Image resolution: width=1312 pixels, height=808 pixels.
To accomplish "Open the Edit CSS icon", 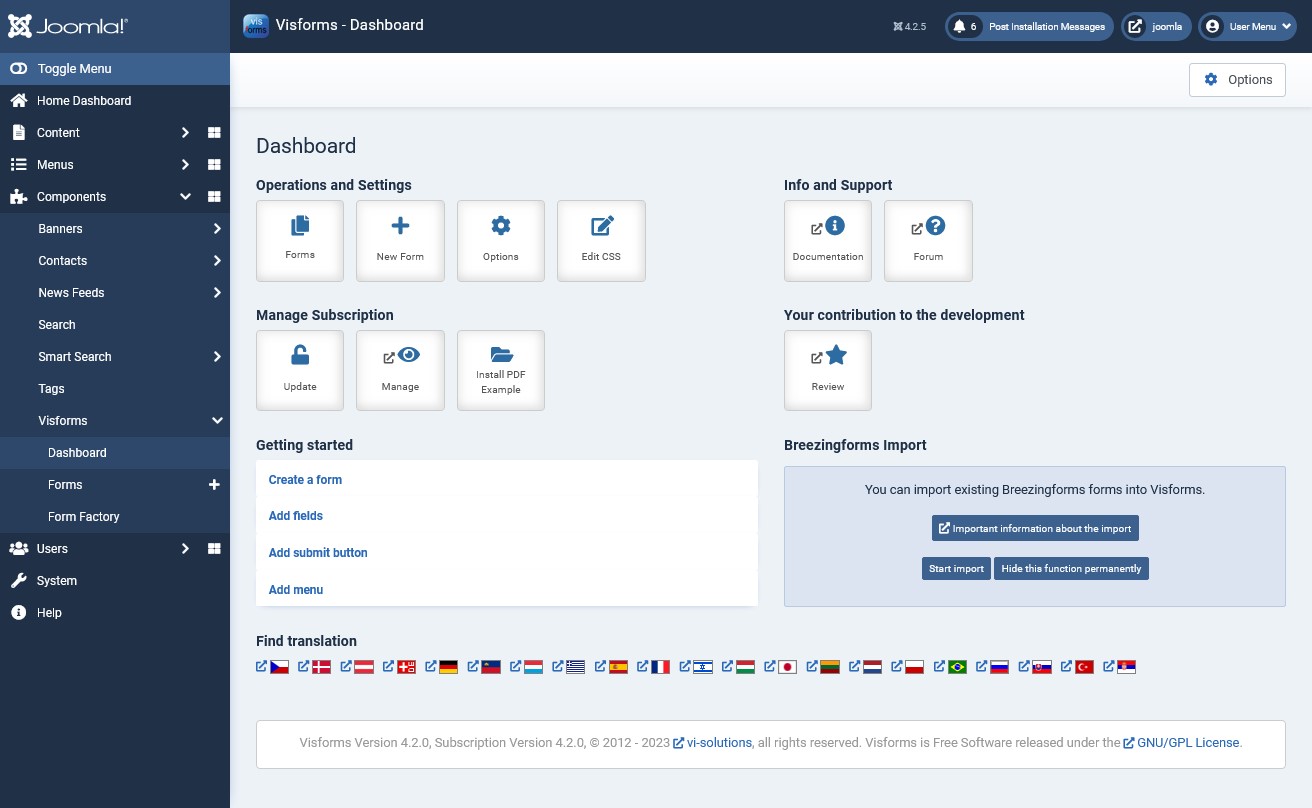I will 601,240.
